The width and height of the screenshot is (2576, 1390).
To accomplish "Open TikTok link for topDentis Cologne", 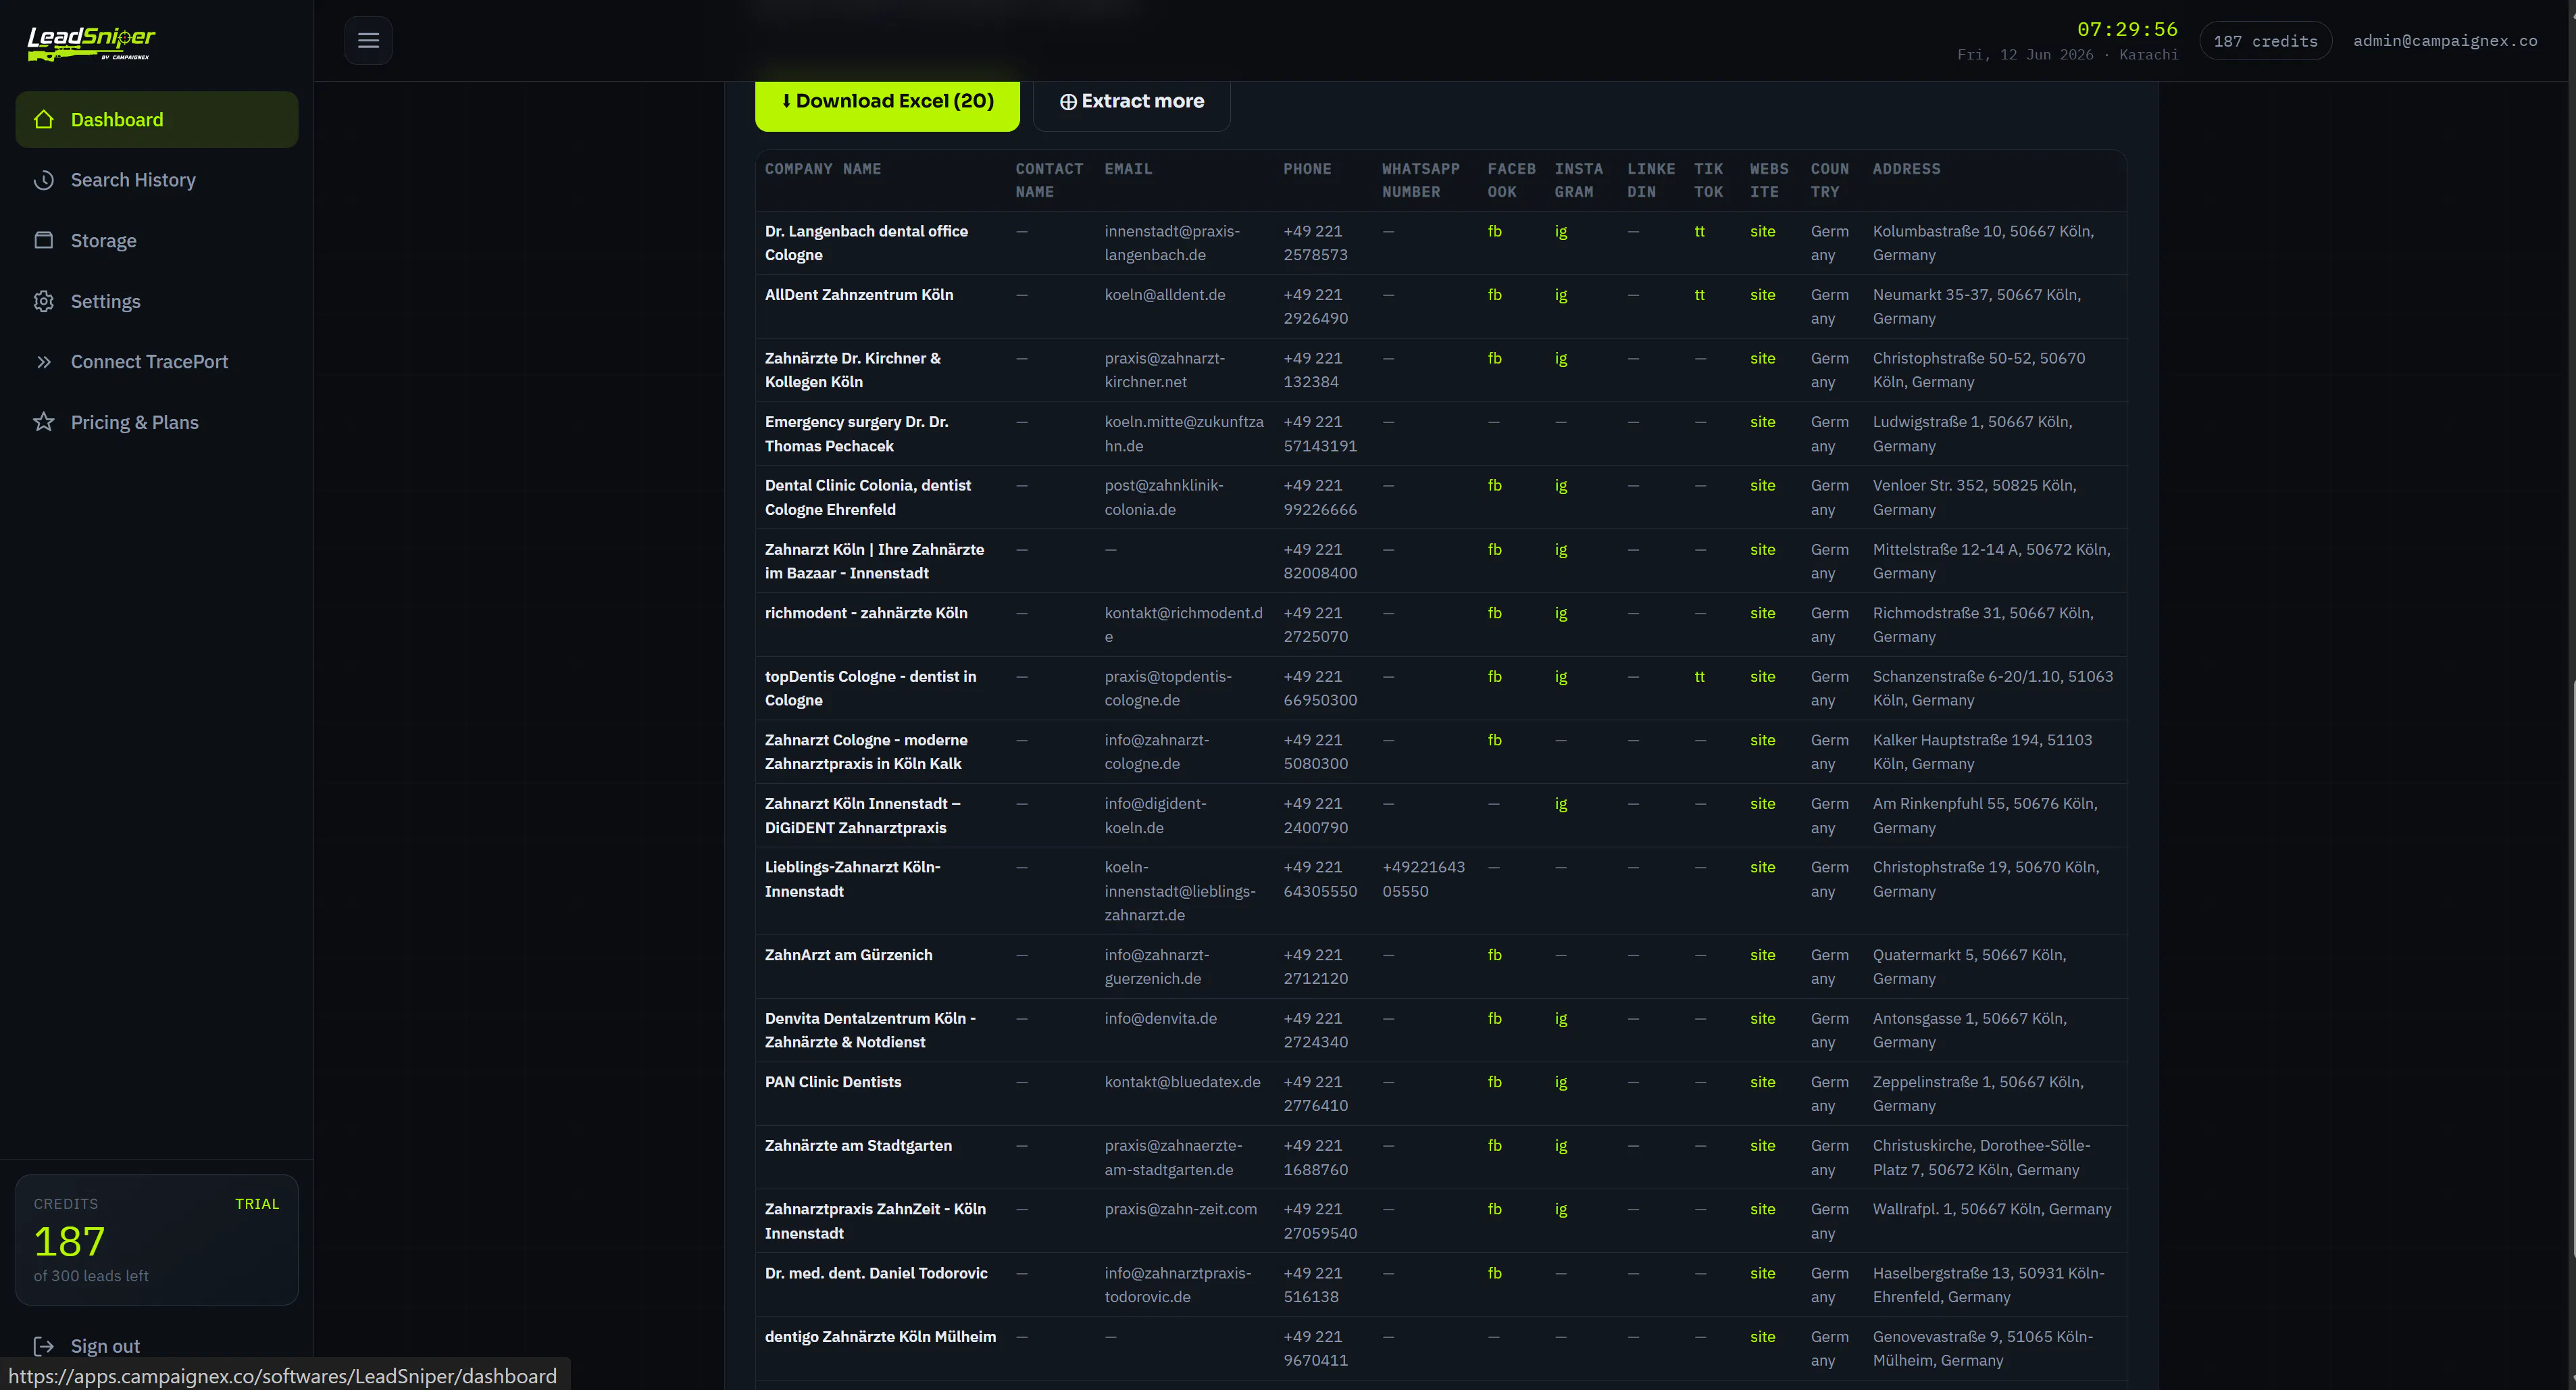I will (1699, 677).
